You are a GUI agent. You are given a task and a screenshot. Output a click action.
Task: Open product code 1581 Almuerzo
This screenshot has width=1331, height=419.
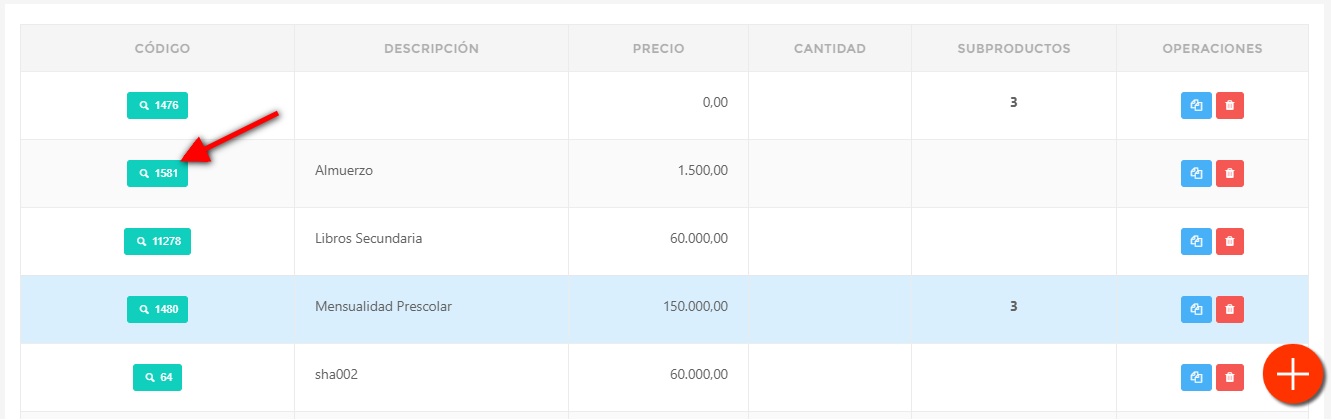[157, 173]
